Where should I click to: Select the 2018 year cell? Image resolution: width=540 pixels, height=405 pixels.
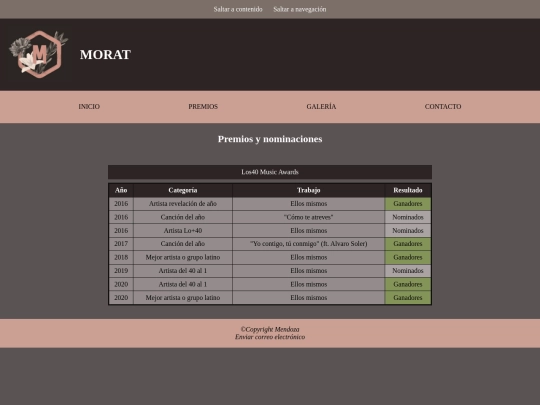click(121, 257)
